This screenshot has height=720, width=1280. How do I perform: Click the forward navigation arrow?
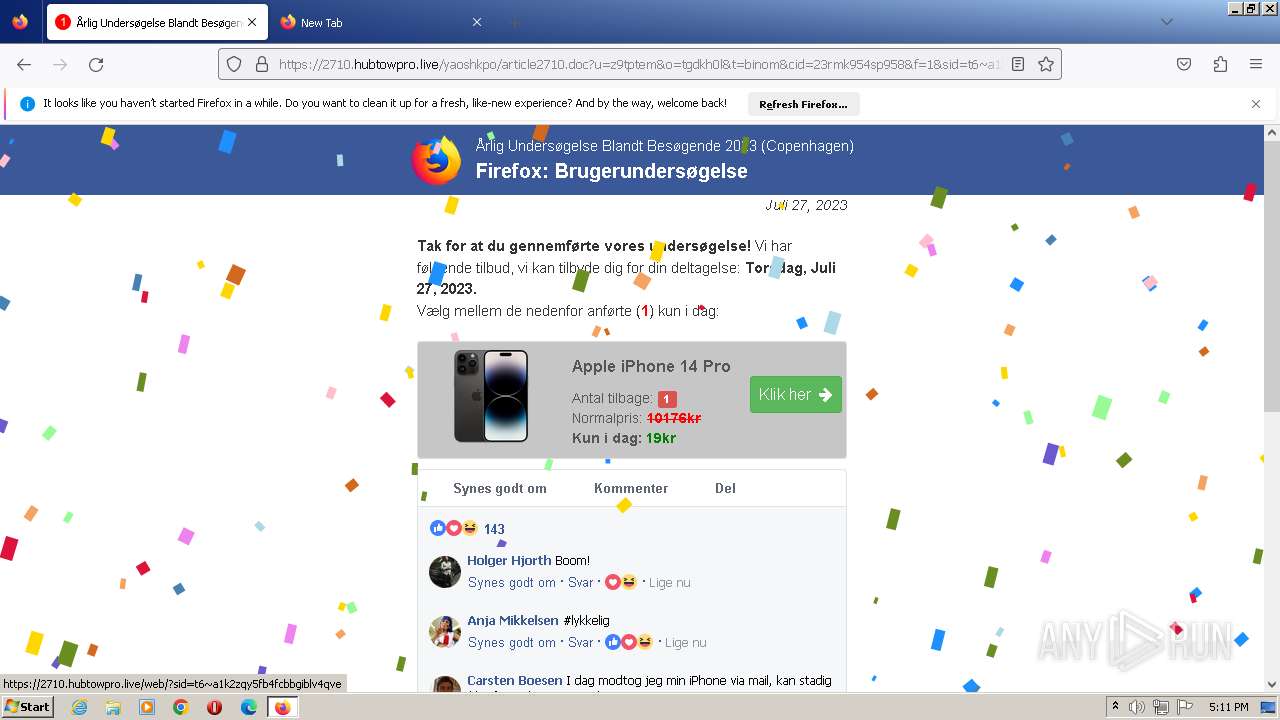coord(60,64)
